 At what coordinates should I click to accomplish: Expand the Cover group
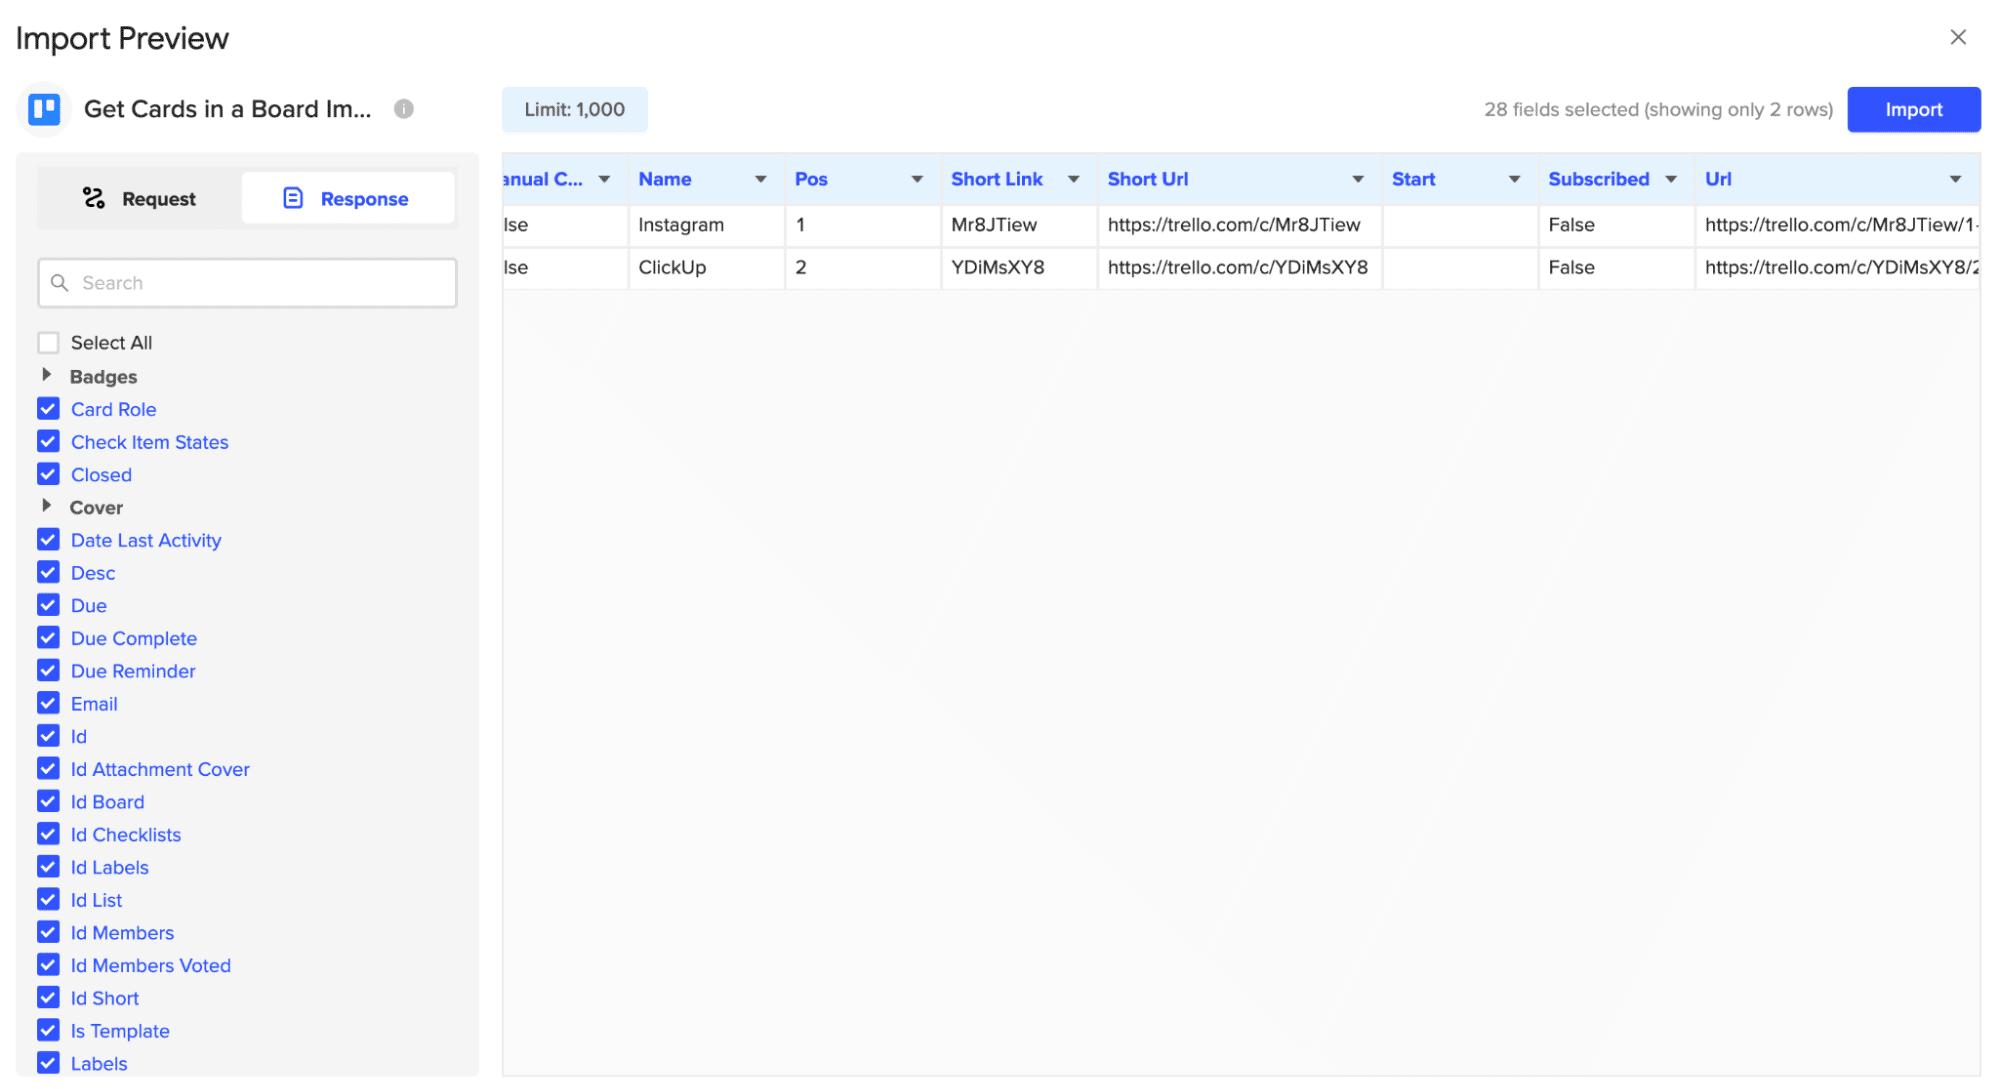tap(46, 506)
